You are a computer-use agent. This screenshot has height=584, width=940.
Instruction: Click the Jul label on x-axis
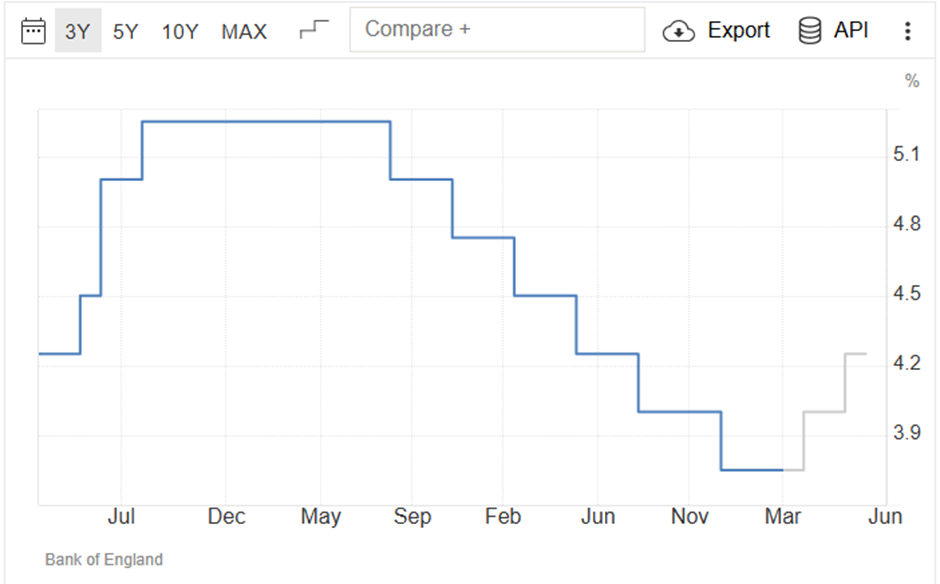(121, 516)
